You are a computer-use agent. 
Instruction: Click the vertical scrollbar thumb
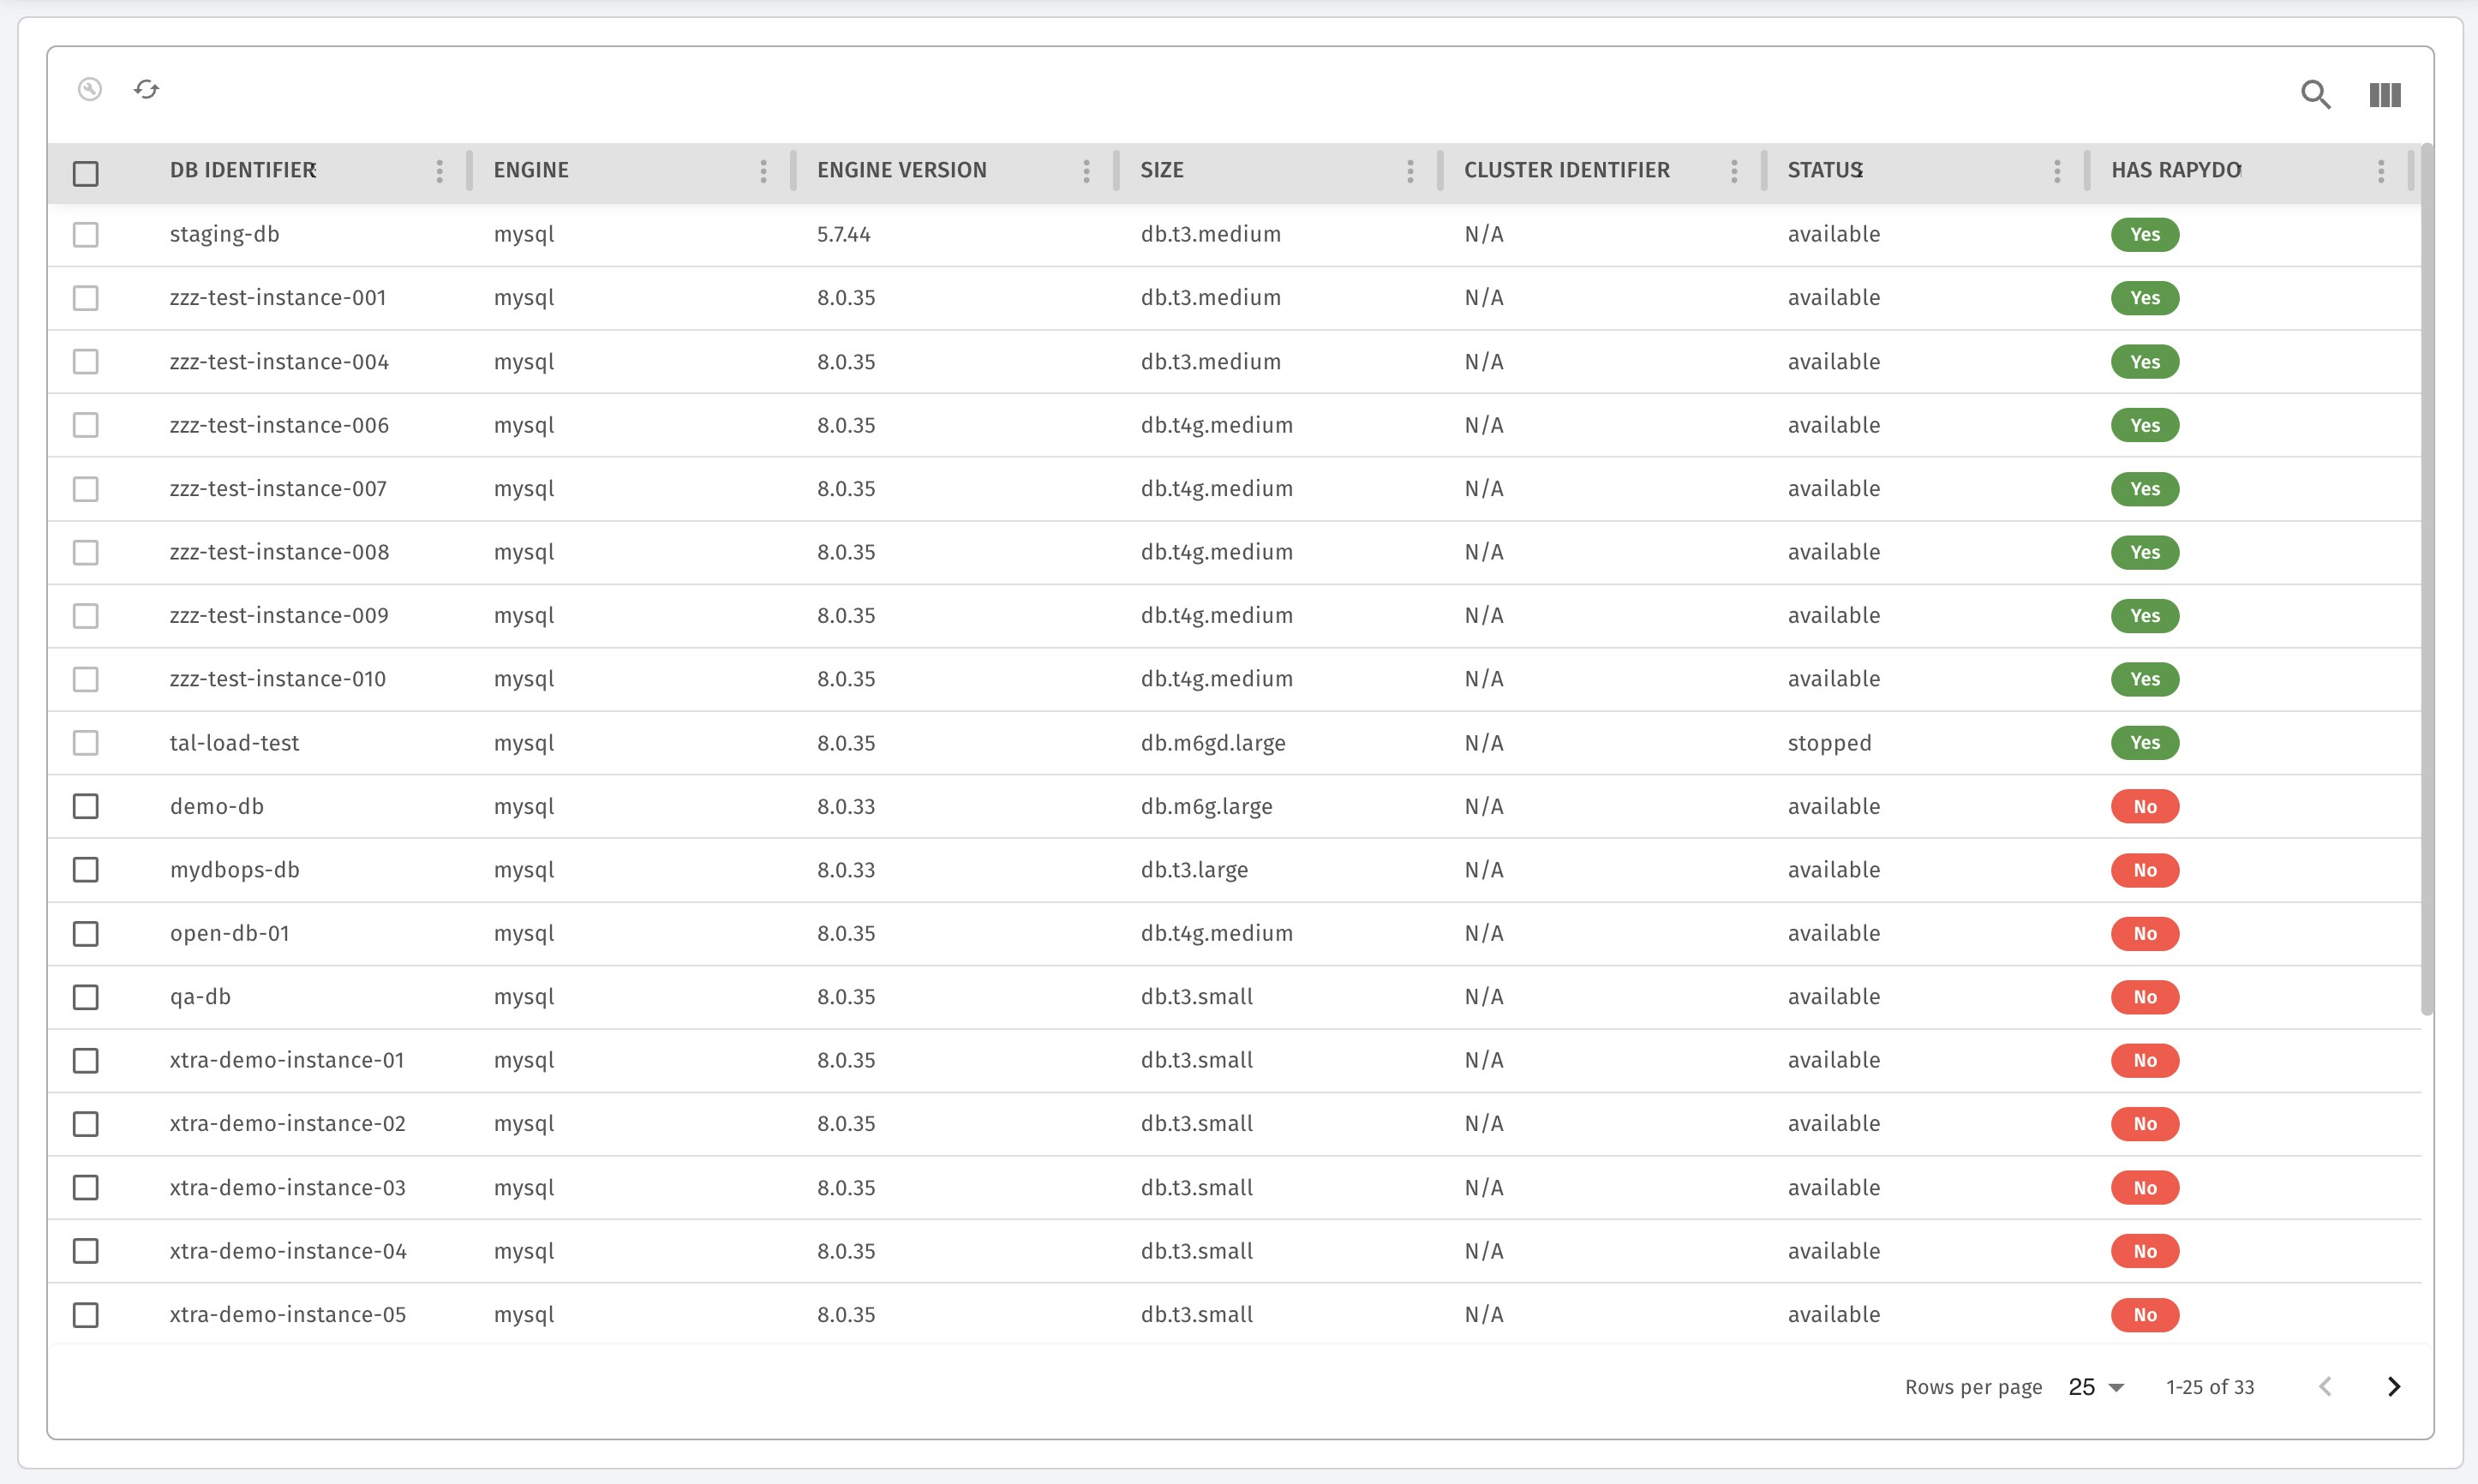point(2427,580)
